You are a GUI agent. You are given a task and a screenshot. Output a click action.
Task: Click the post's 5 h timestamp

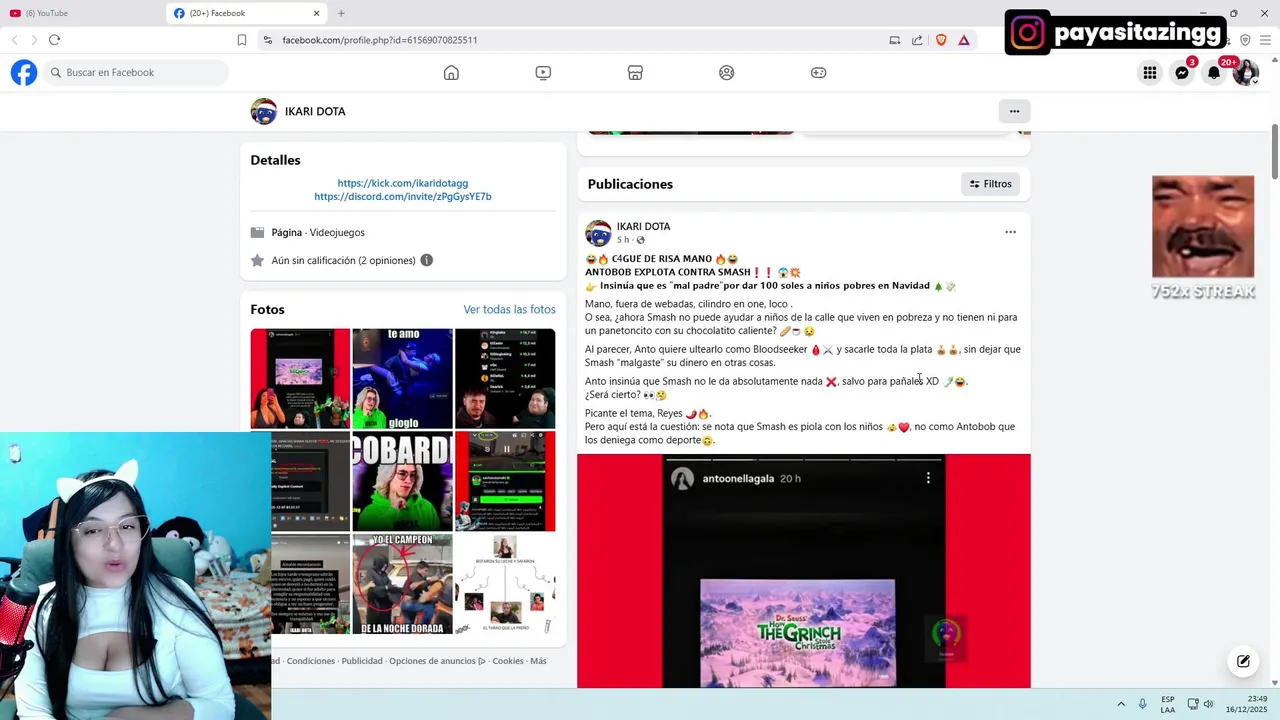pyautogui.click(x=623, y=240)
